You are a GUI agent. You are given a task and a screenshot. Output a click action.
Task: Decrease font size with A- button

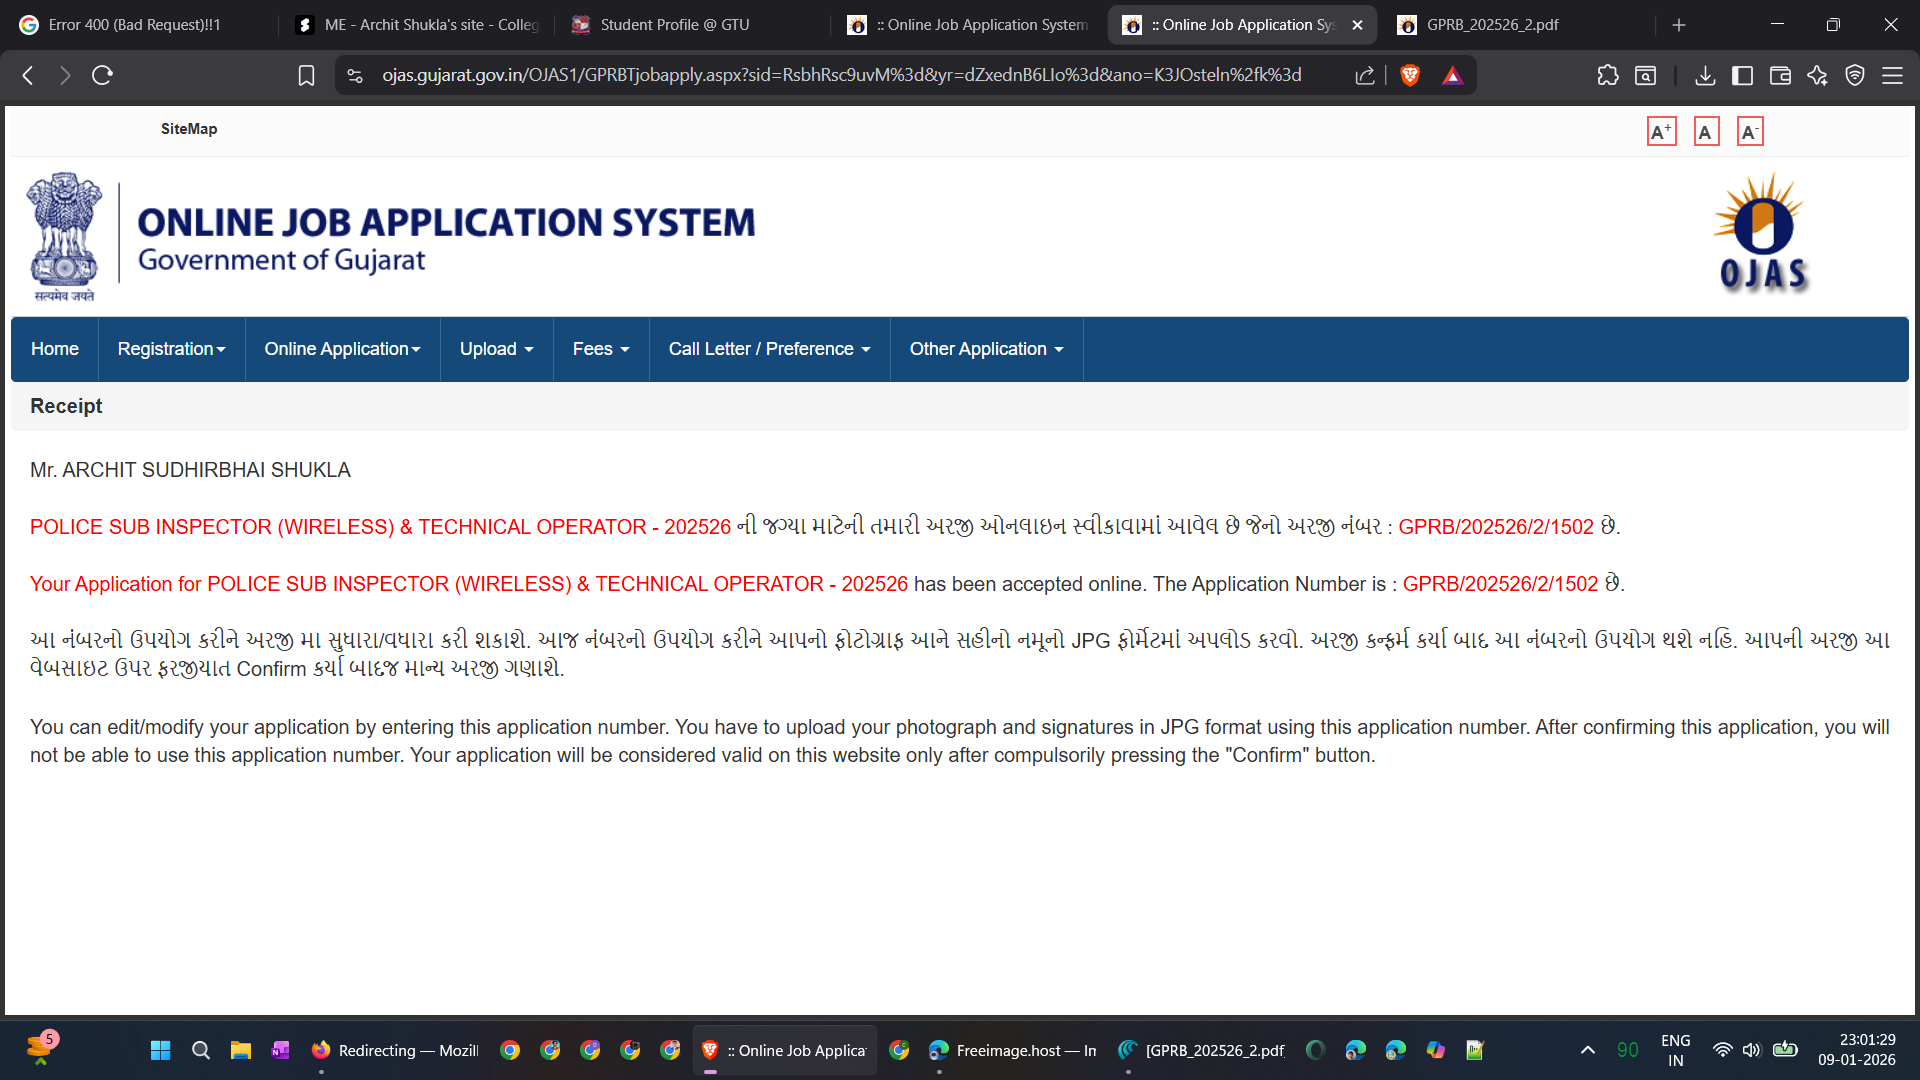click(x=1749, y=132)
